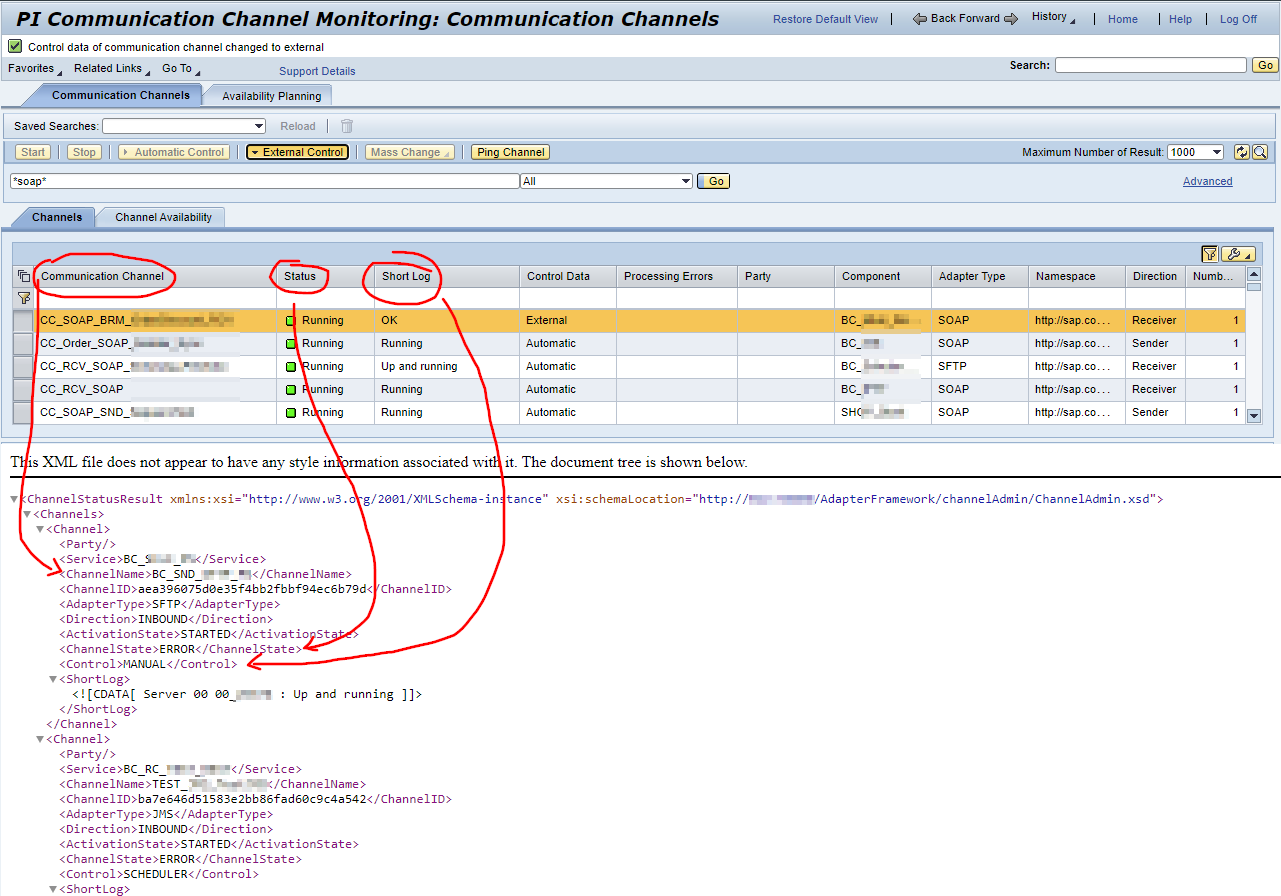The image size is (1281, 896).
Task: Open the Advanced search link
Action: 1207,181
